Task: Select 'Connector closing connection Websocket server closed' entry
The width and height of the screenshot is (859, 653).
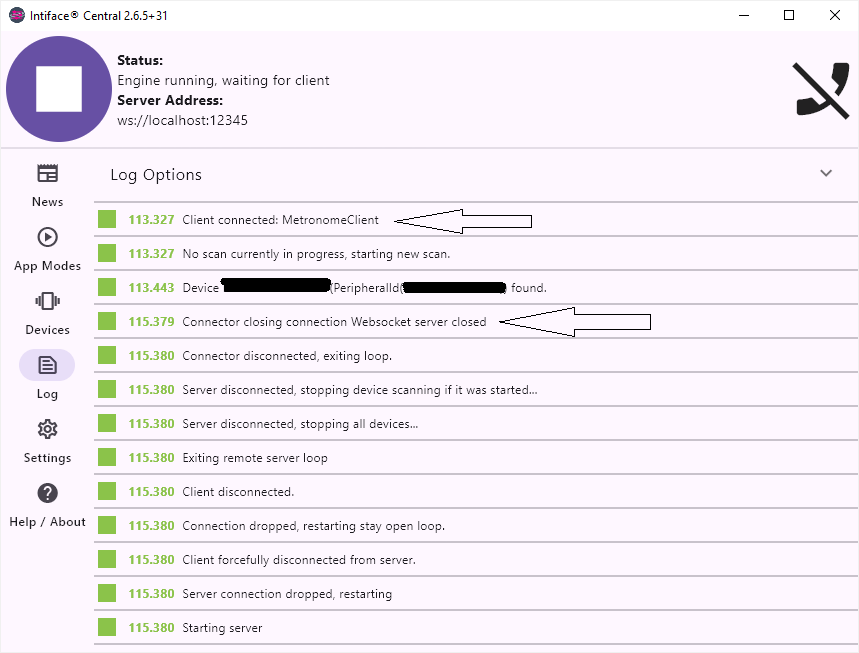Action: point(476,322)
